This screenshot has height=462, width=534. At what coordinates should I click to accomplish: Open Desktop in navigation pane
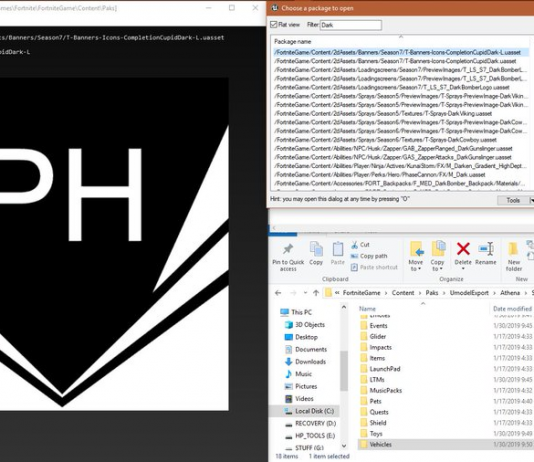tap(301, 337)
